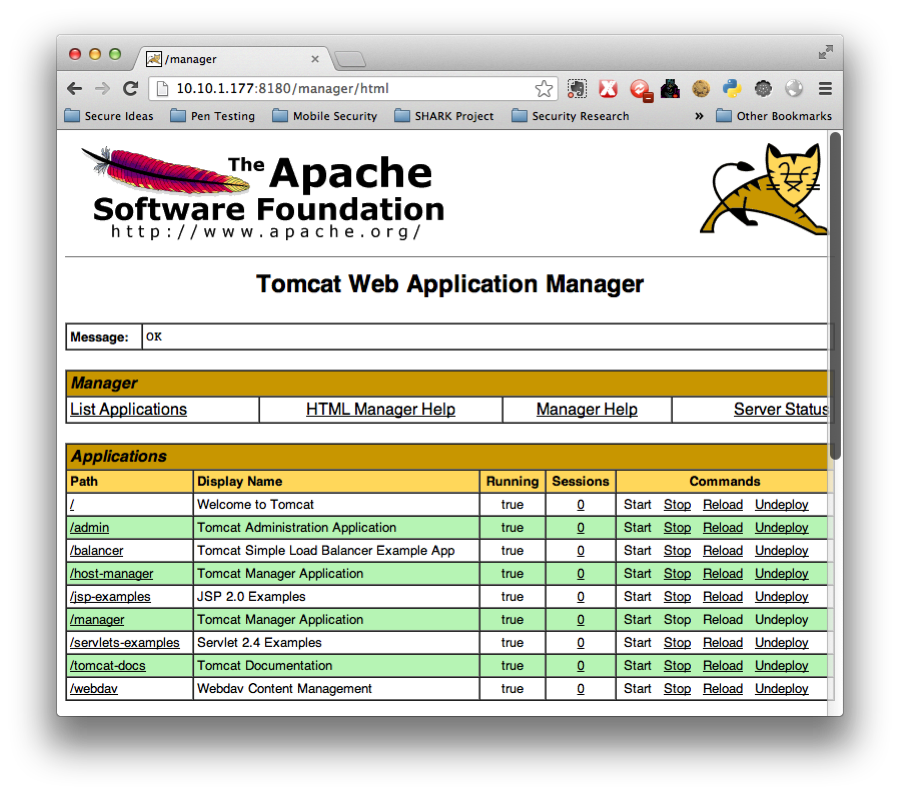Viewport: 900px width, 796px height.
Task: Undeploy the /servlets-examples application
Action: 781,642
